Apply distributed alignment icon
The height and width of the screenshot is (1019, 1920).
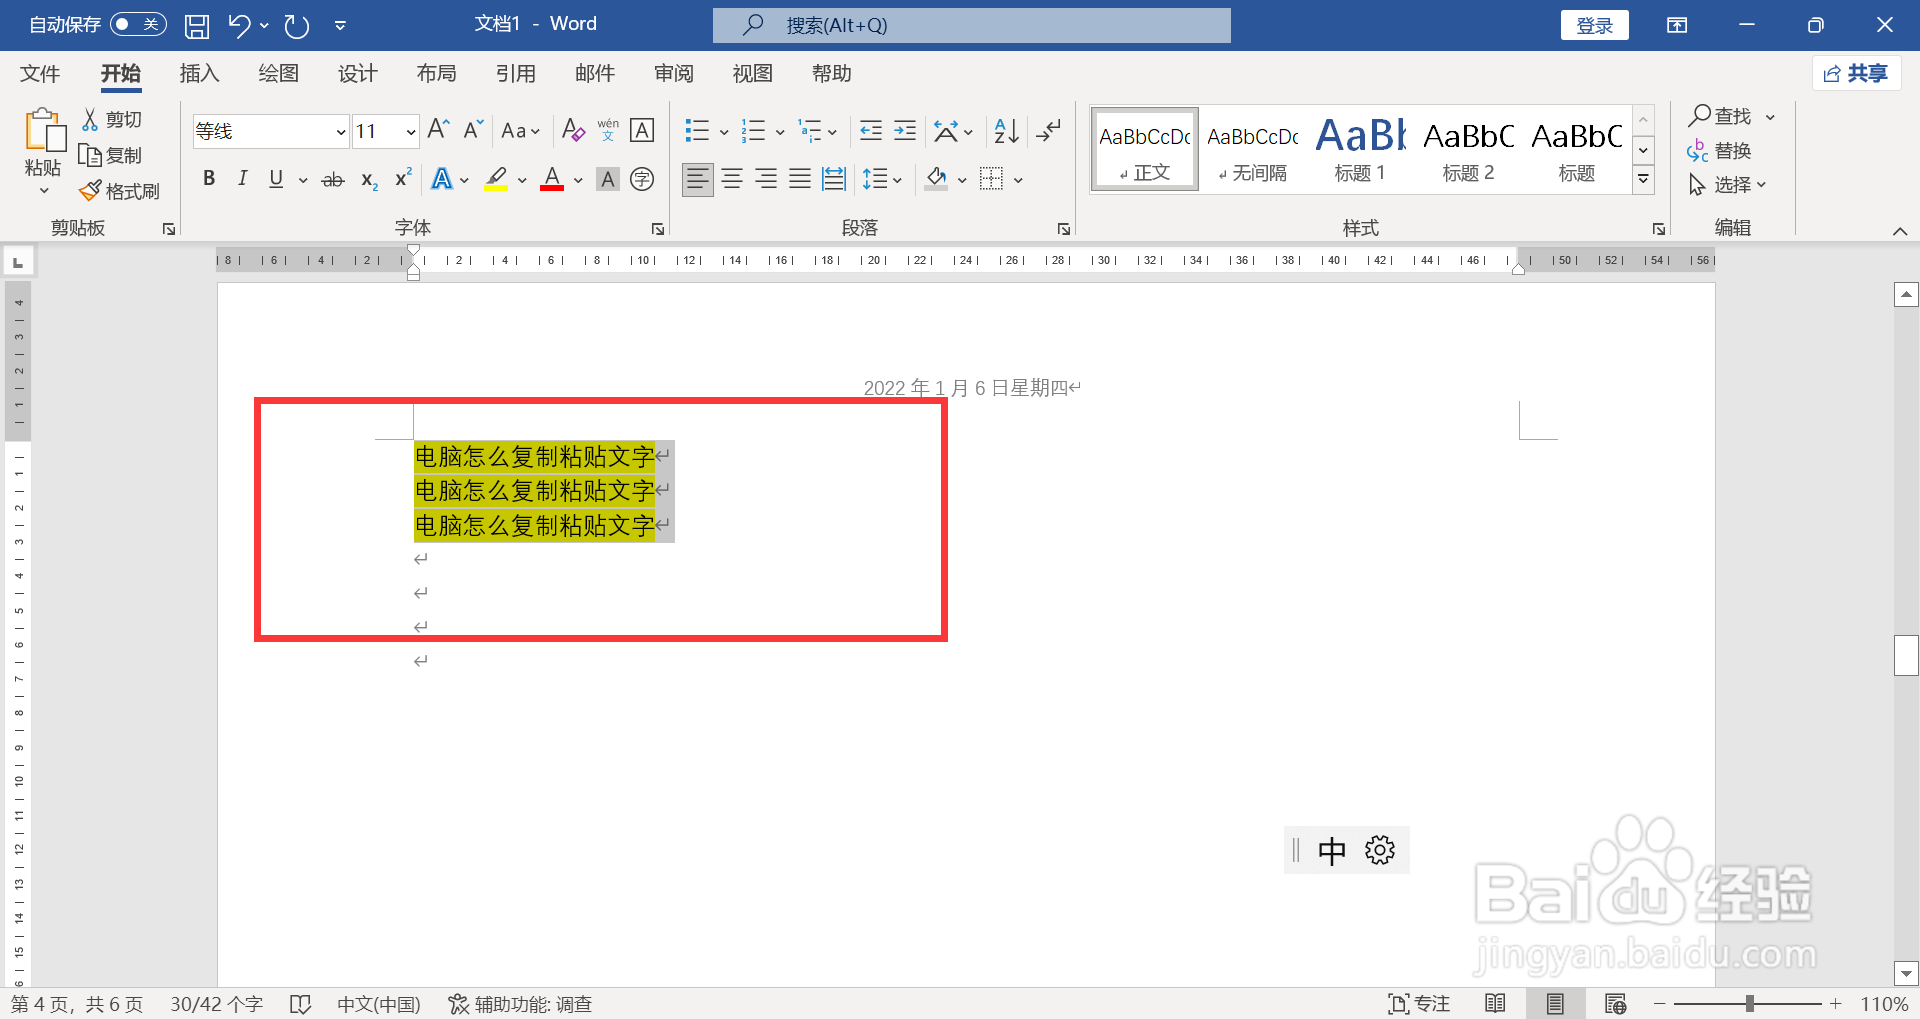(x=834, y=179)
